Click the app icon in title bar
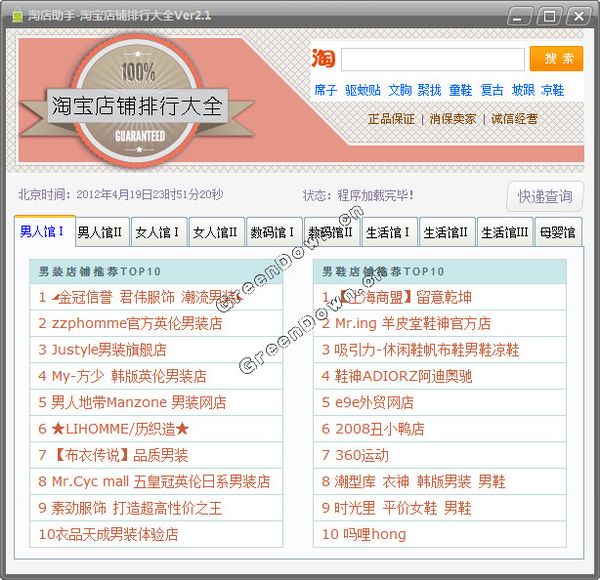The image size is (600, 580). pyautogui.click(x=17, y=16)
